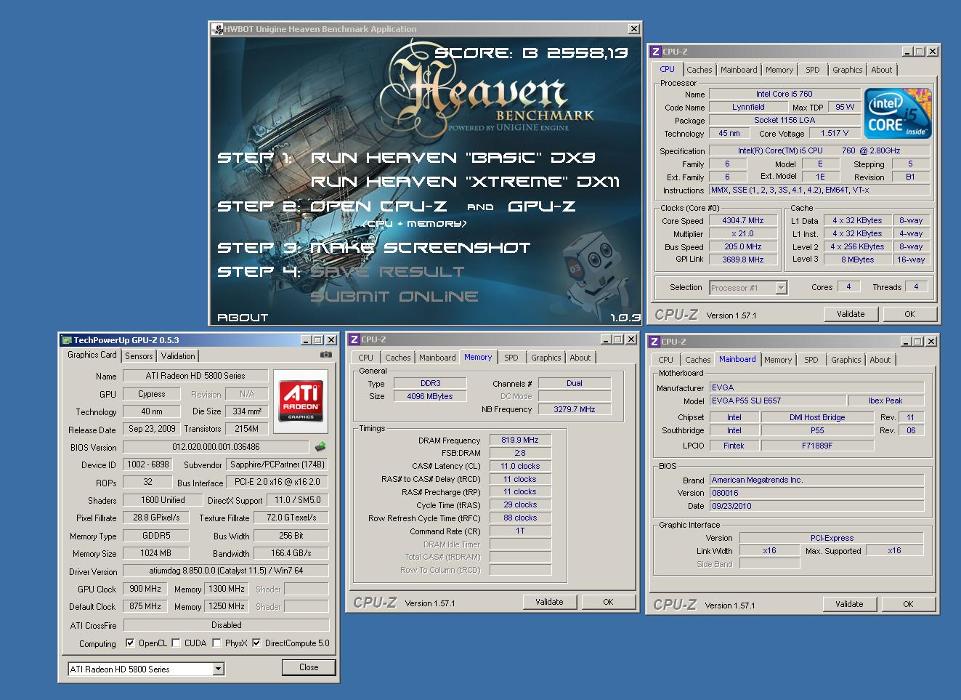The width and height of the screenshot is (961, 700).
Task: Open Memory tab in CPU-Z processor window
Action: tap(779, 70)
